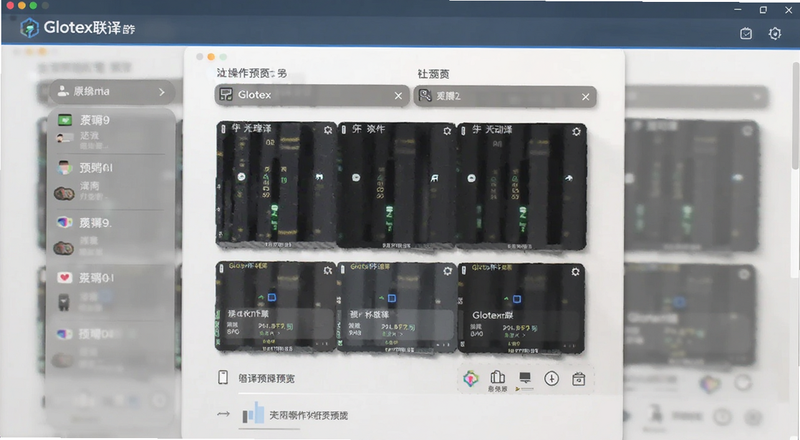Click the white round icon on middle top-row card

356,178
